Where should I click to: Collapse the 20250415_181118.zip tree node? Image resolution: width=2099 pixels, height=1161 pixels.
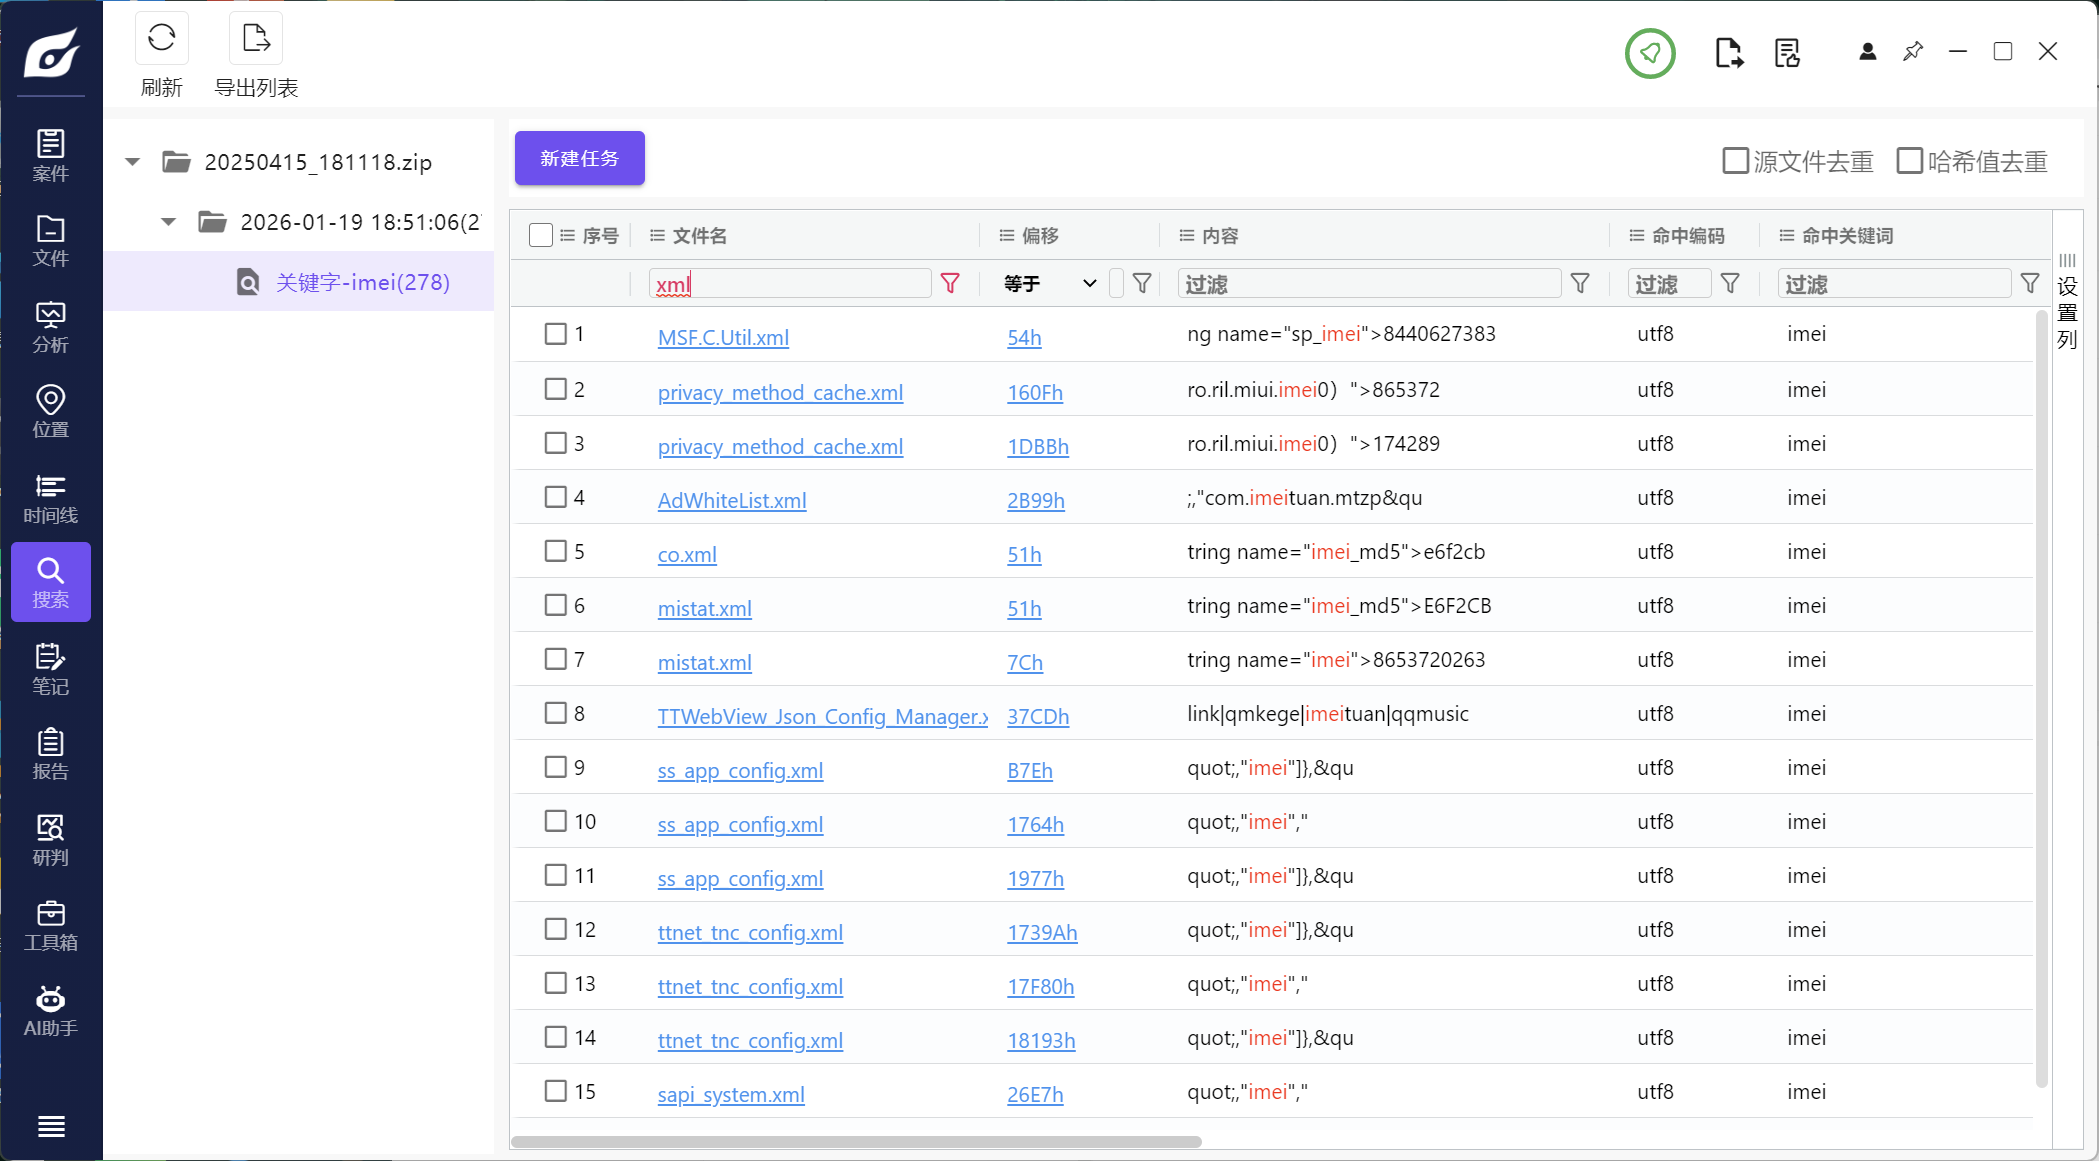(x=133, y=162)
